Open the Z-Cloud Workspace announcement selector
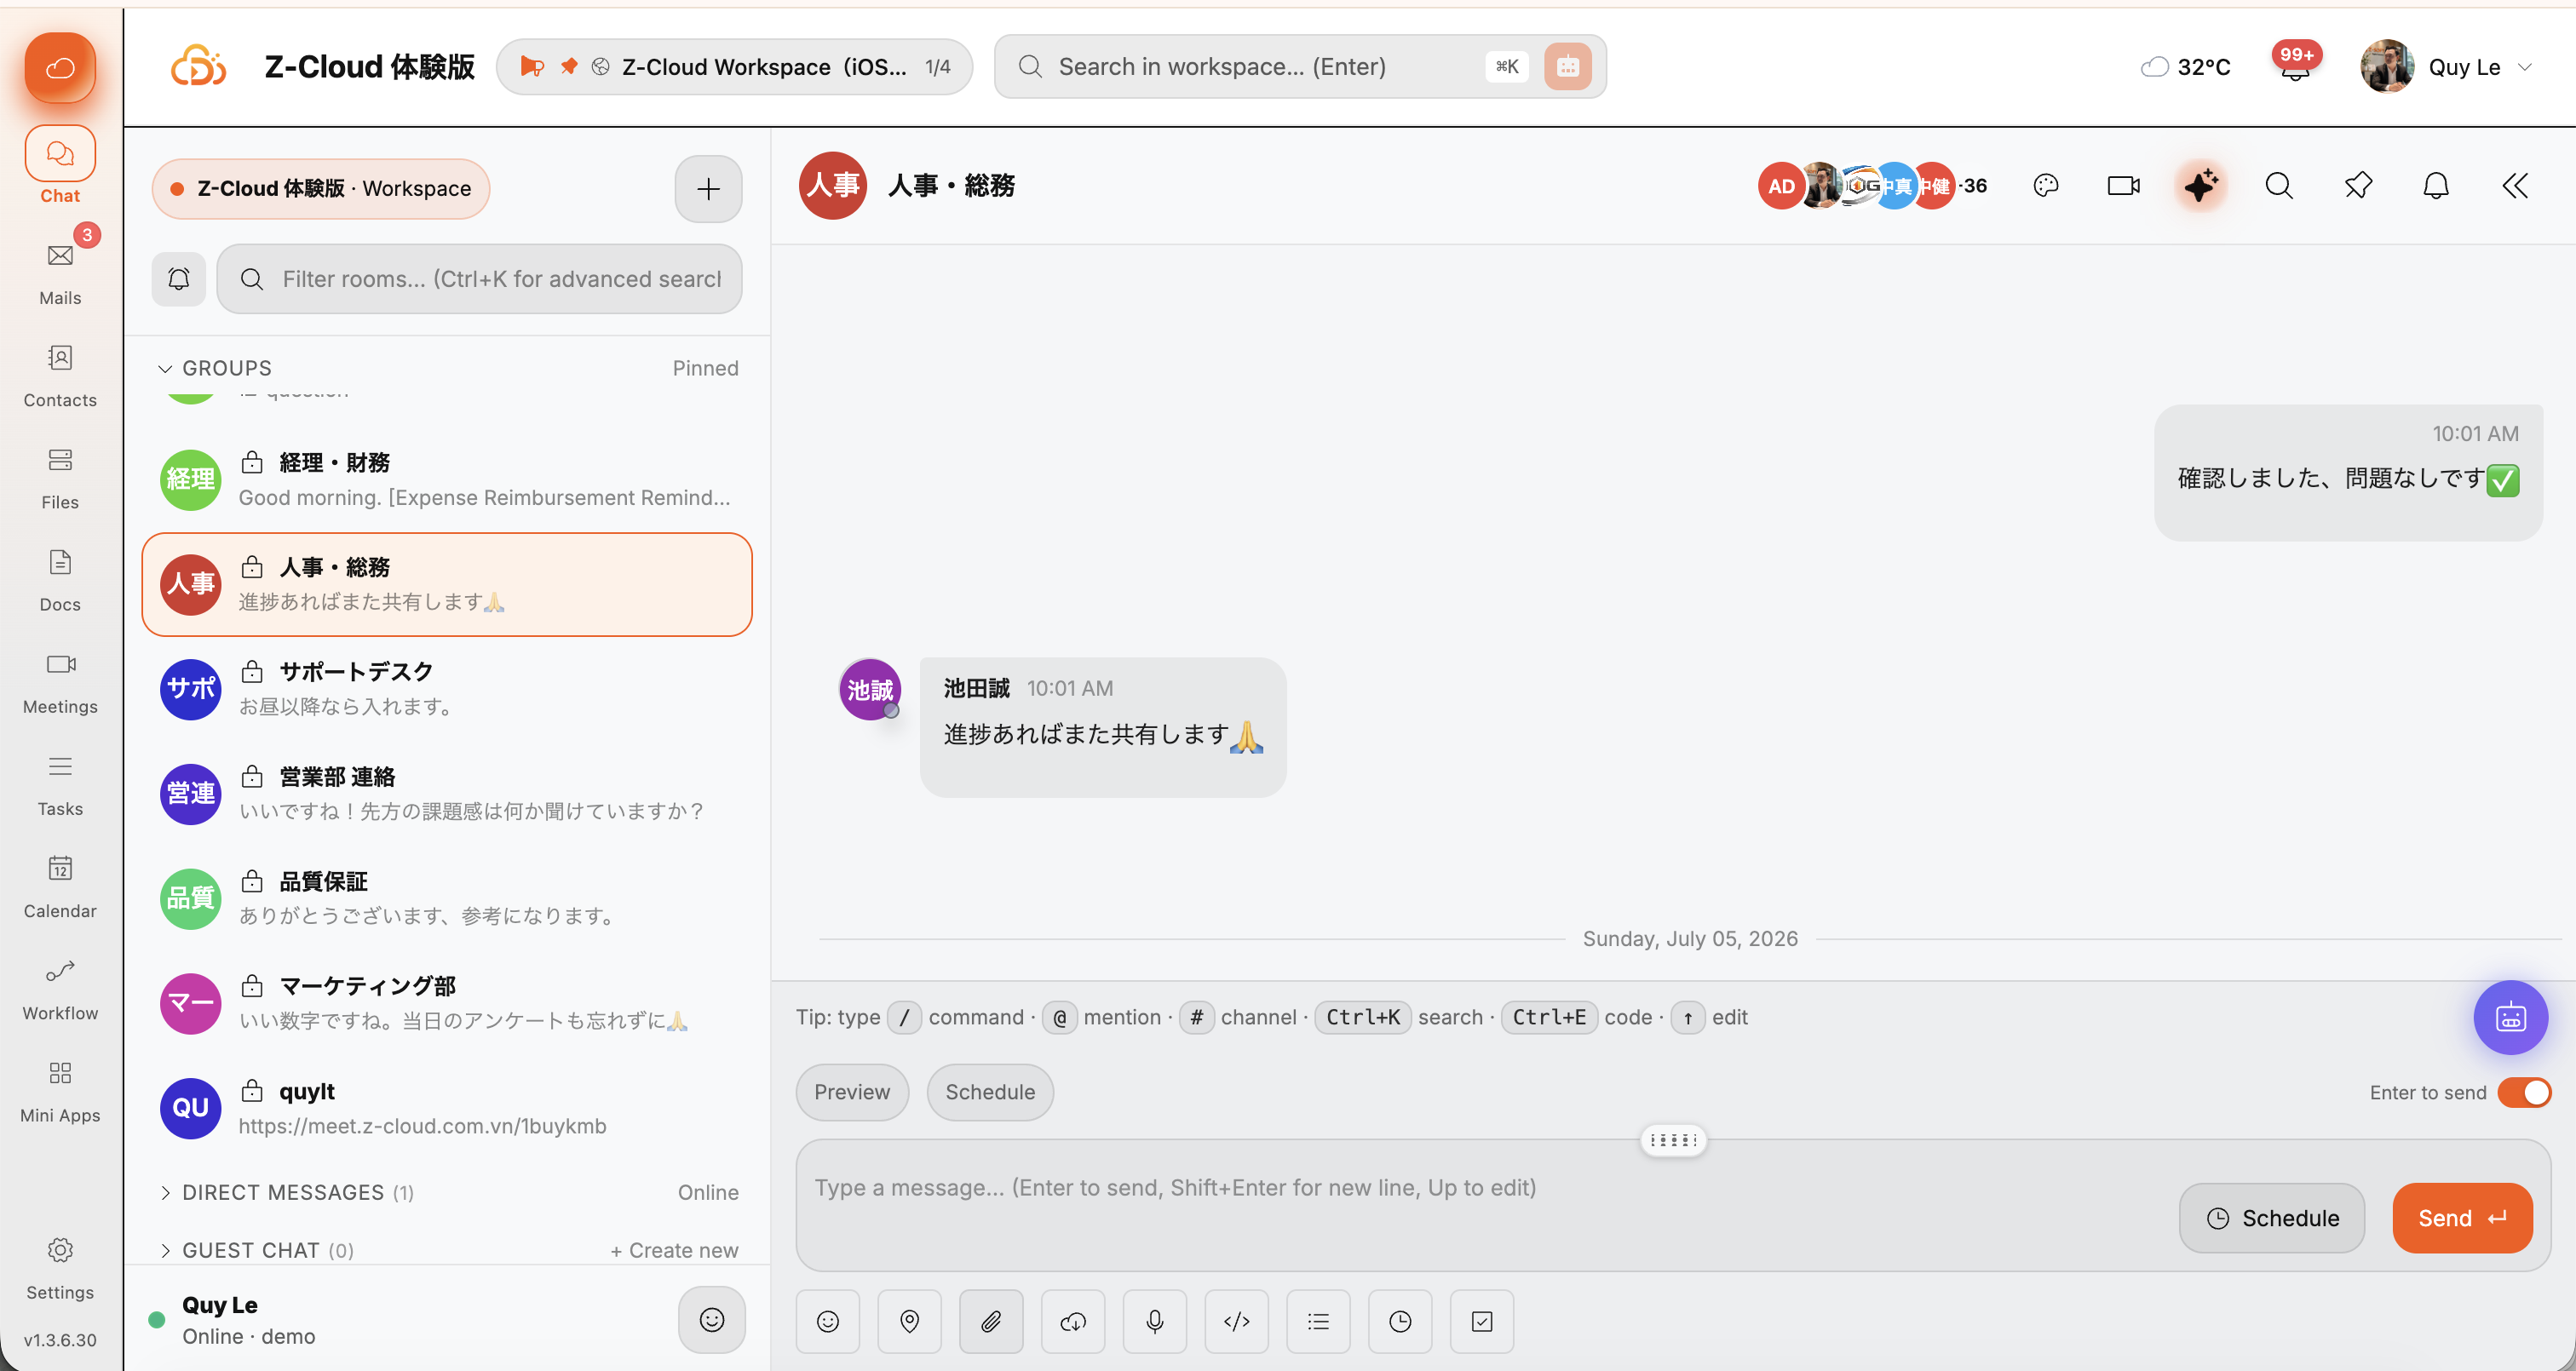 tap(735, 67)
